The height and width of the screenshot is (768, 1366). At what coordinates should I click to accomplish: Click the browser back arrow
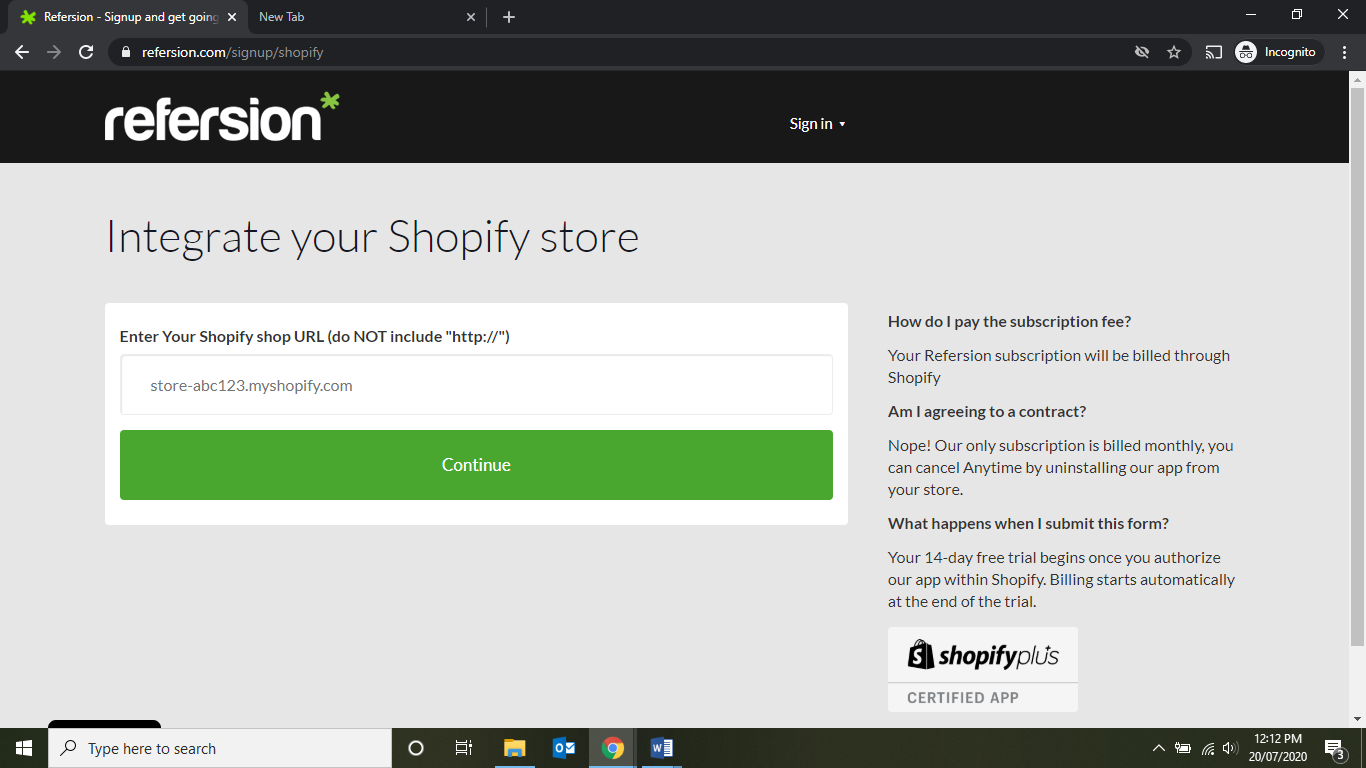22,52
